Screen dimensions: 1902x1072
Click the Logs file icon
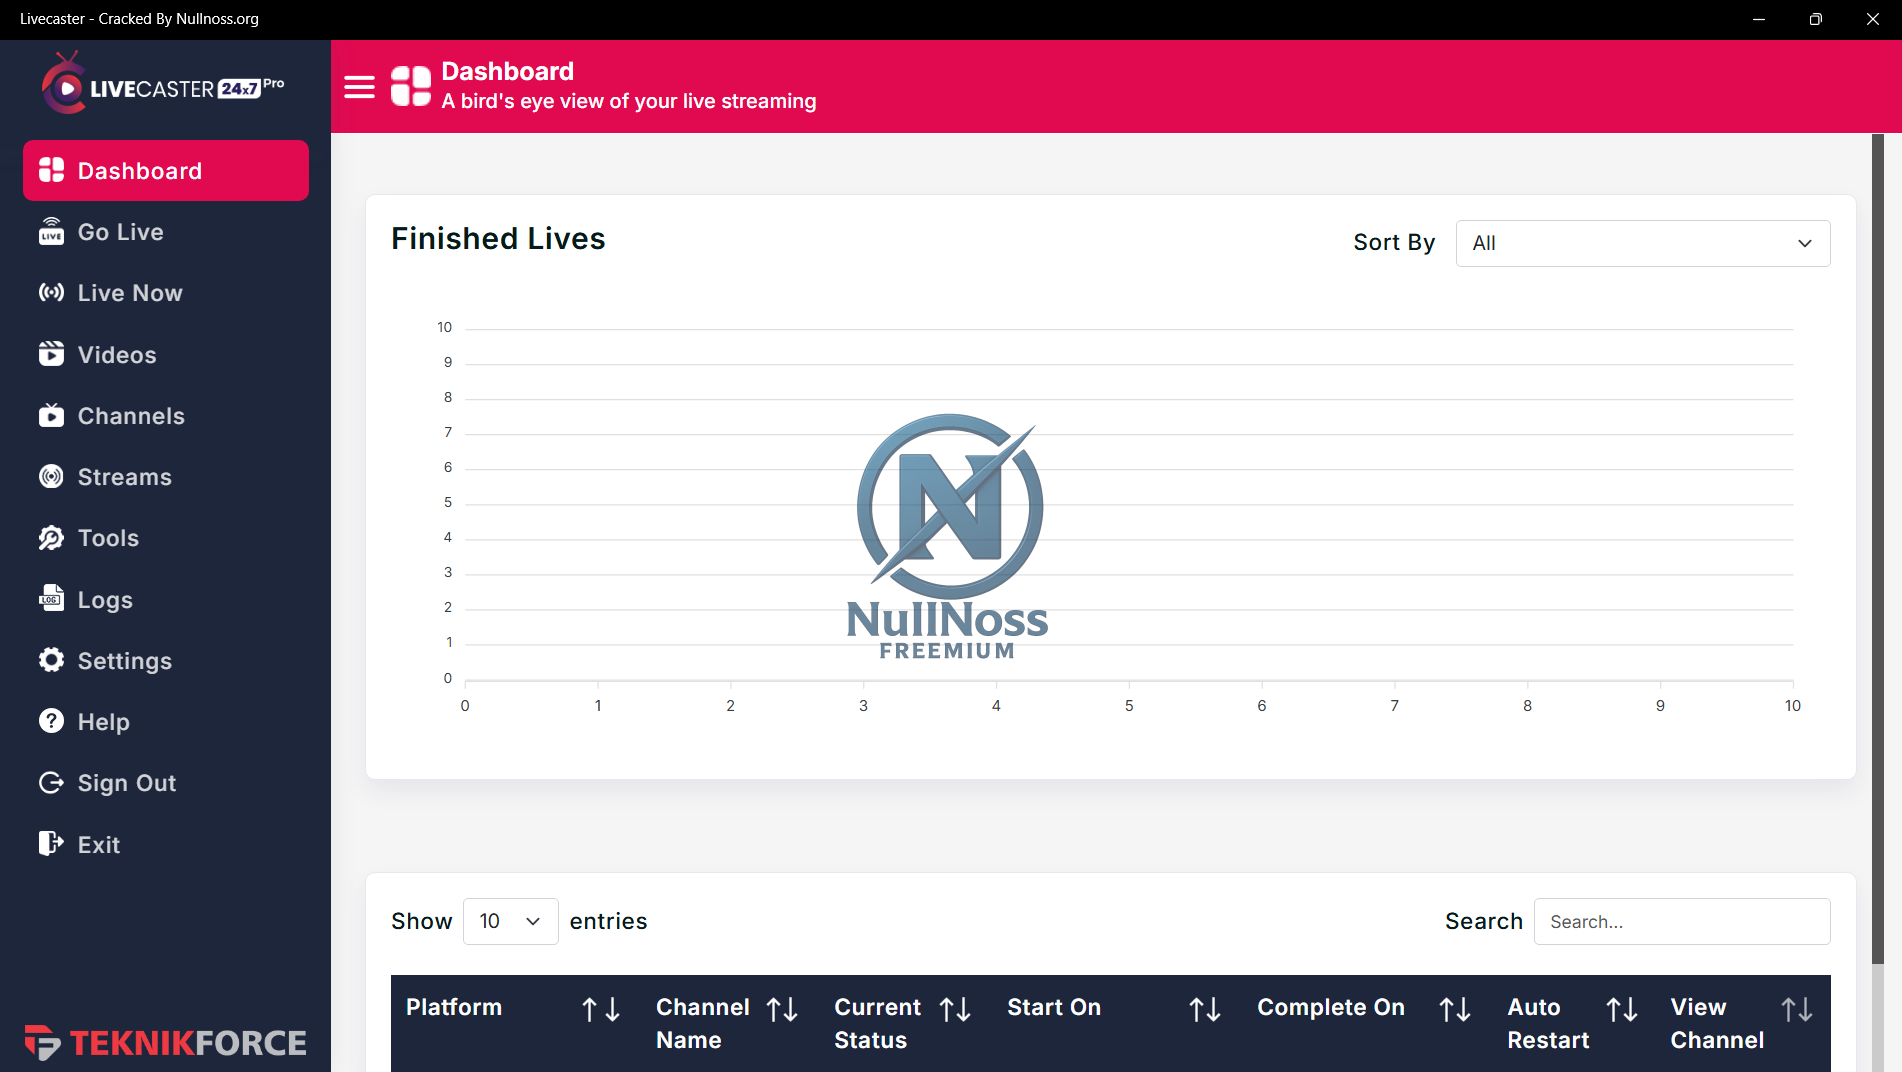(x=51, y=599)
